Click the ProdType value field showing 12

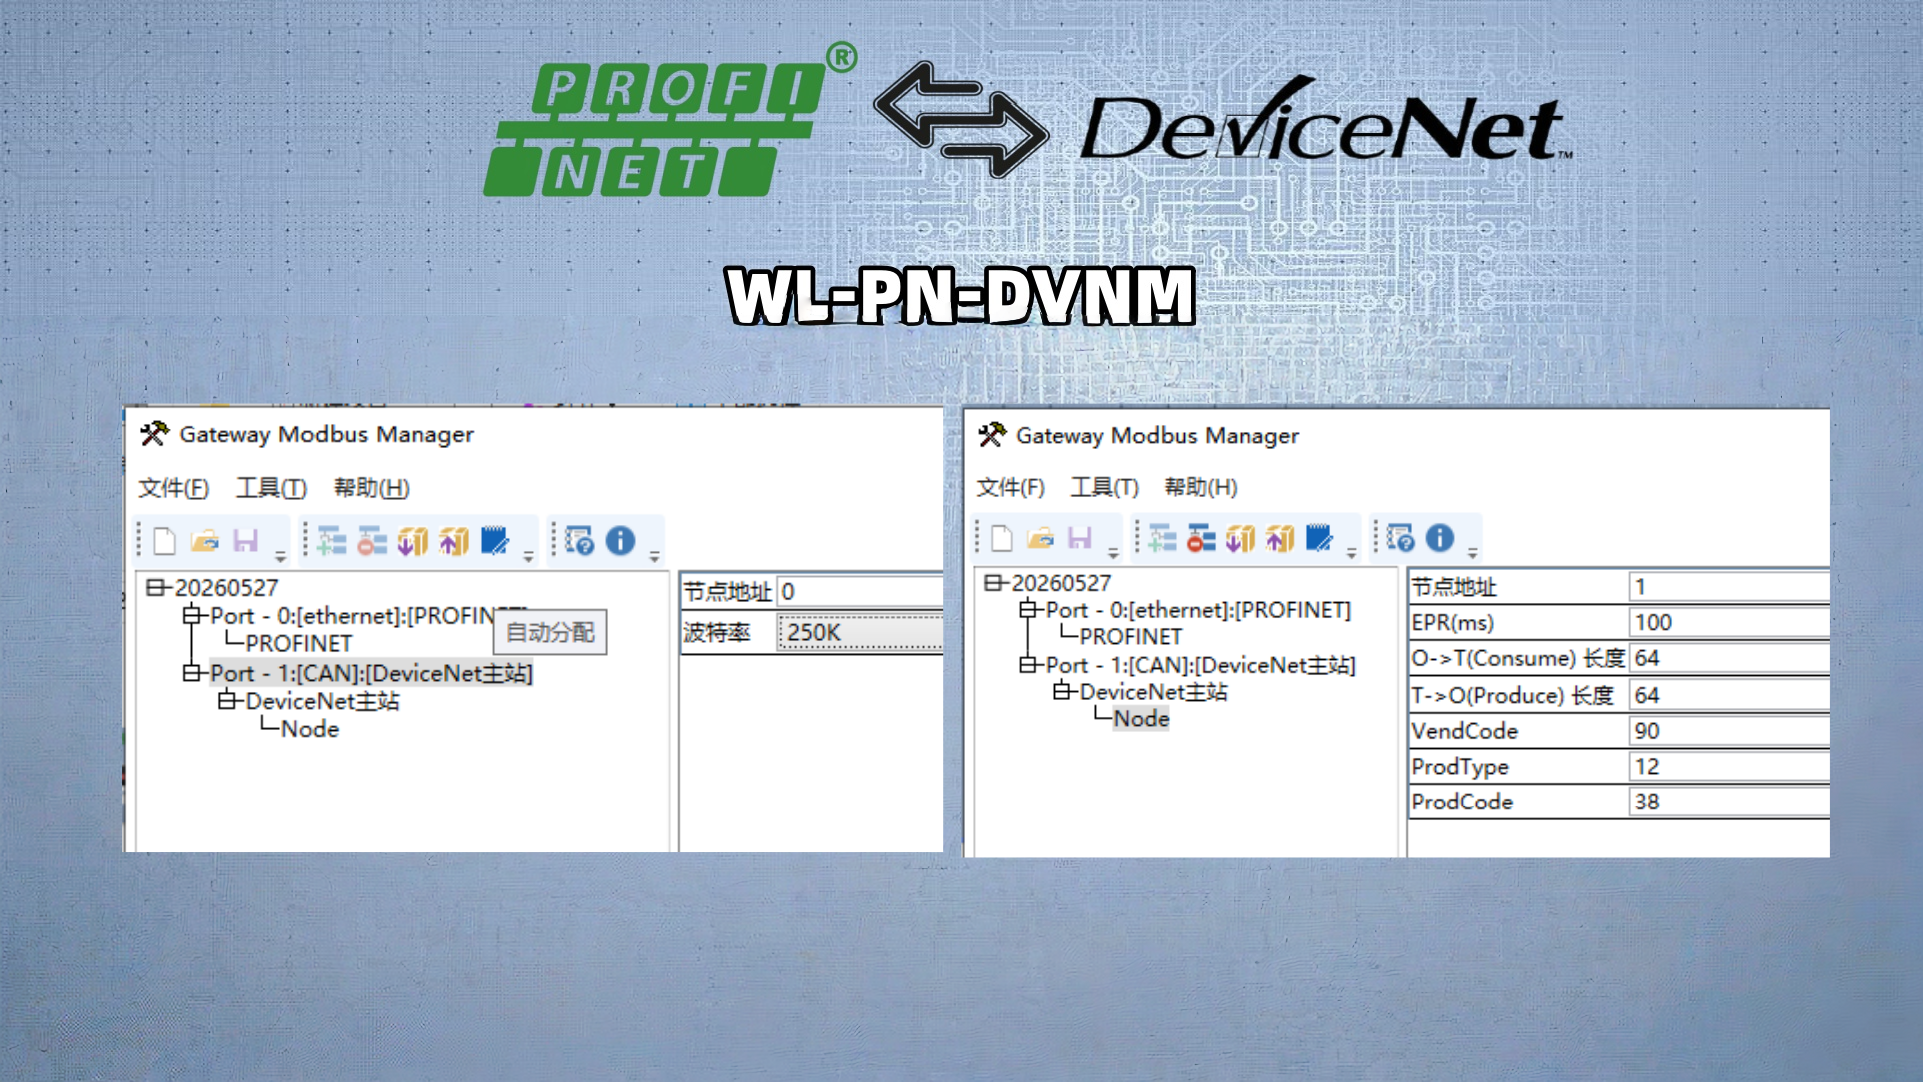pos(1729,766)
